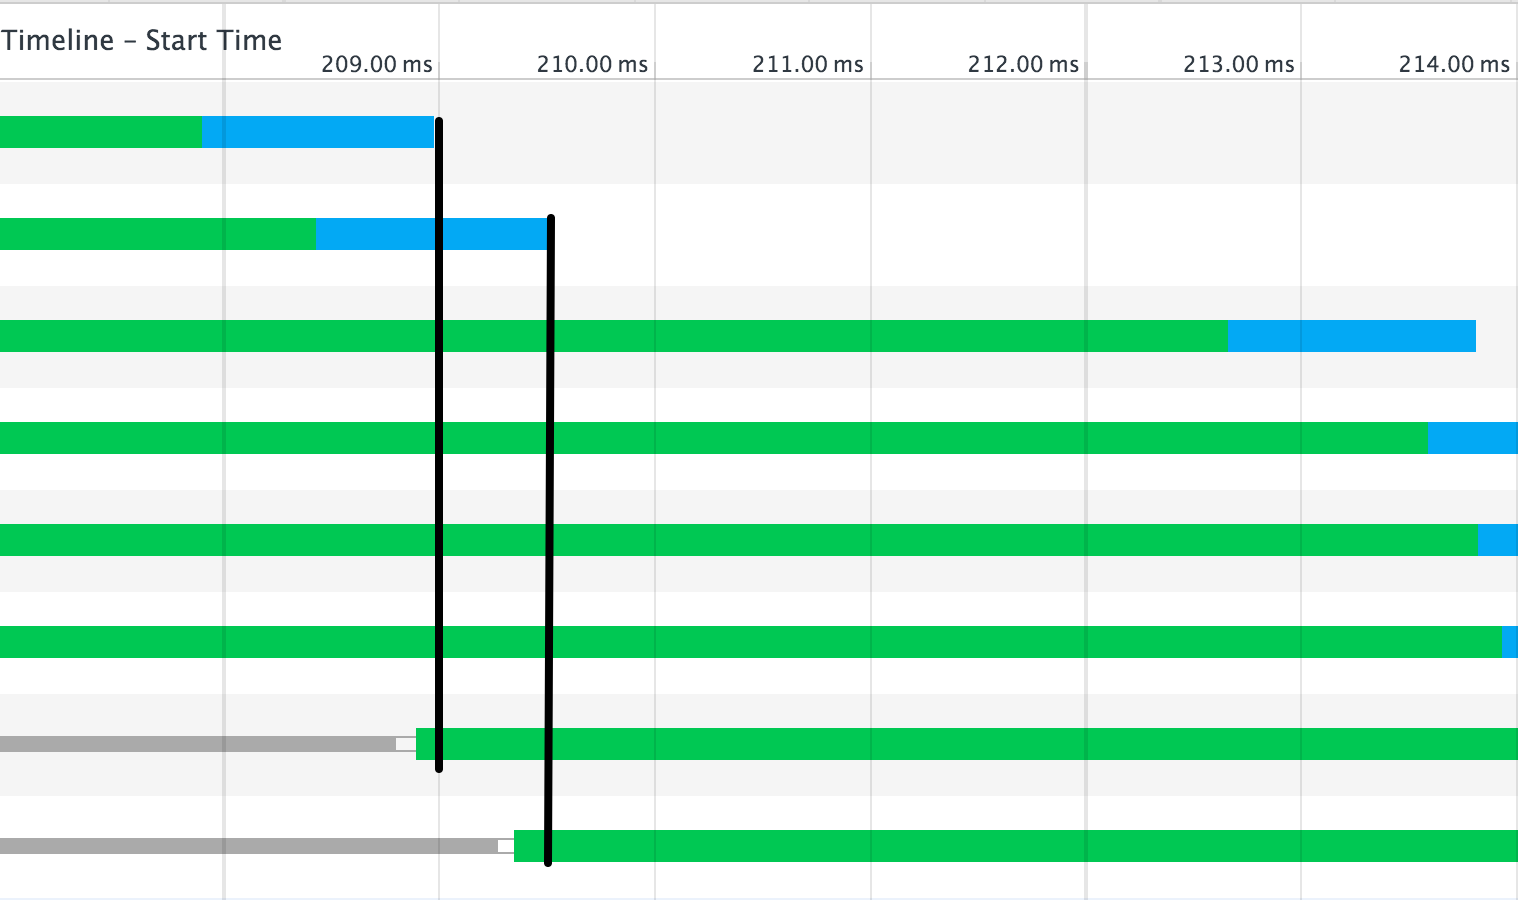Click the second row's blue download segment
Image resolution: width=1518 pixels, height=900 pixels.
(x=432, y=234)
